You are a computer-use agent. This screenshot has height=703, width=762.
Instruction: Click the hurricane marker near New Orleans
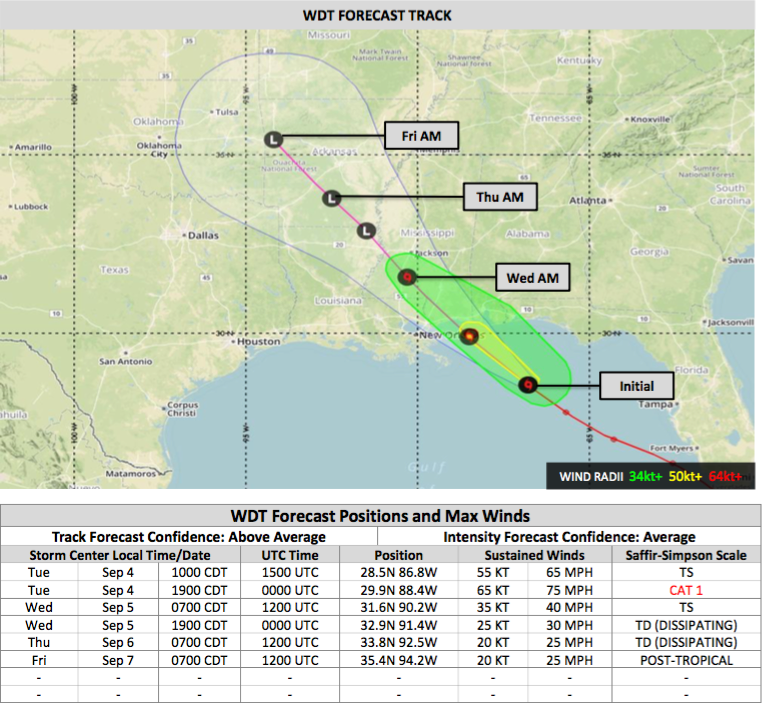[x=469, y=336]
